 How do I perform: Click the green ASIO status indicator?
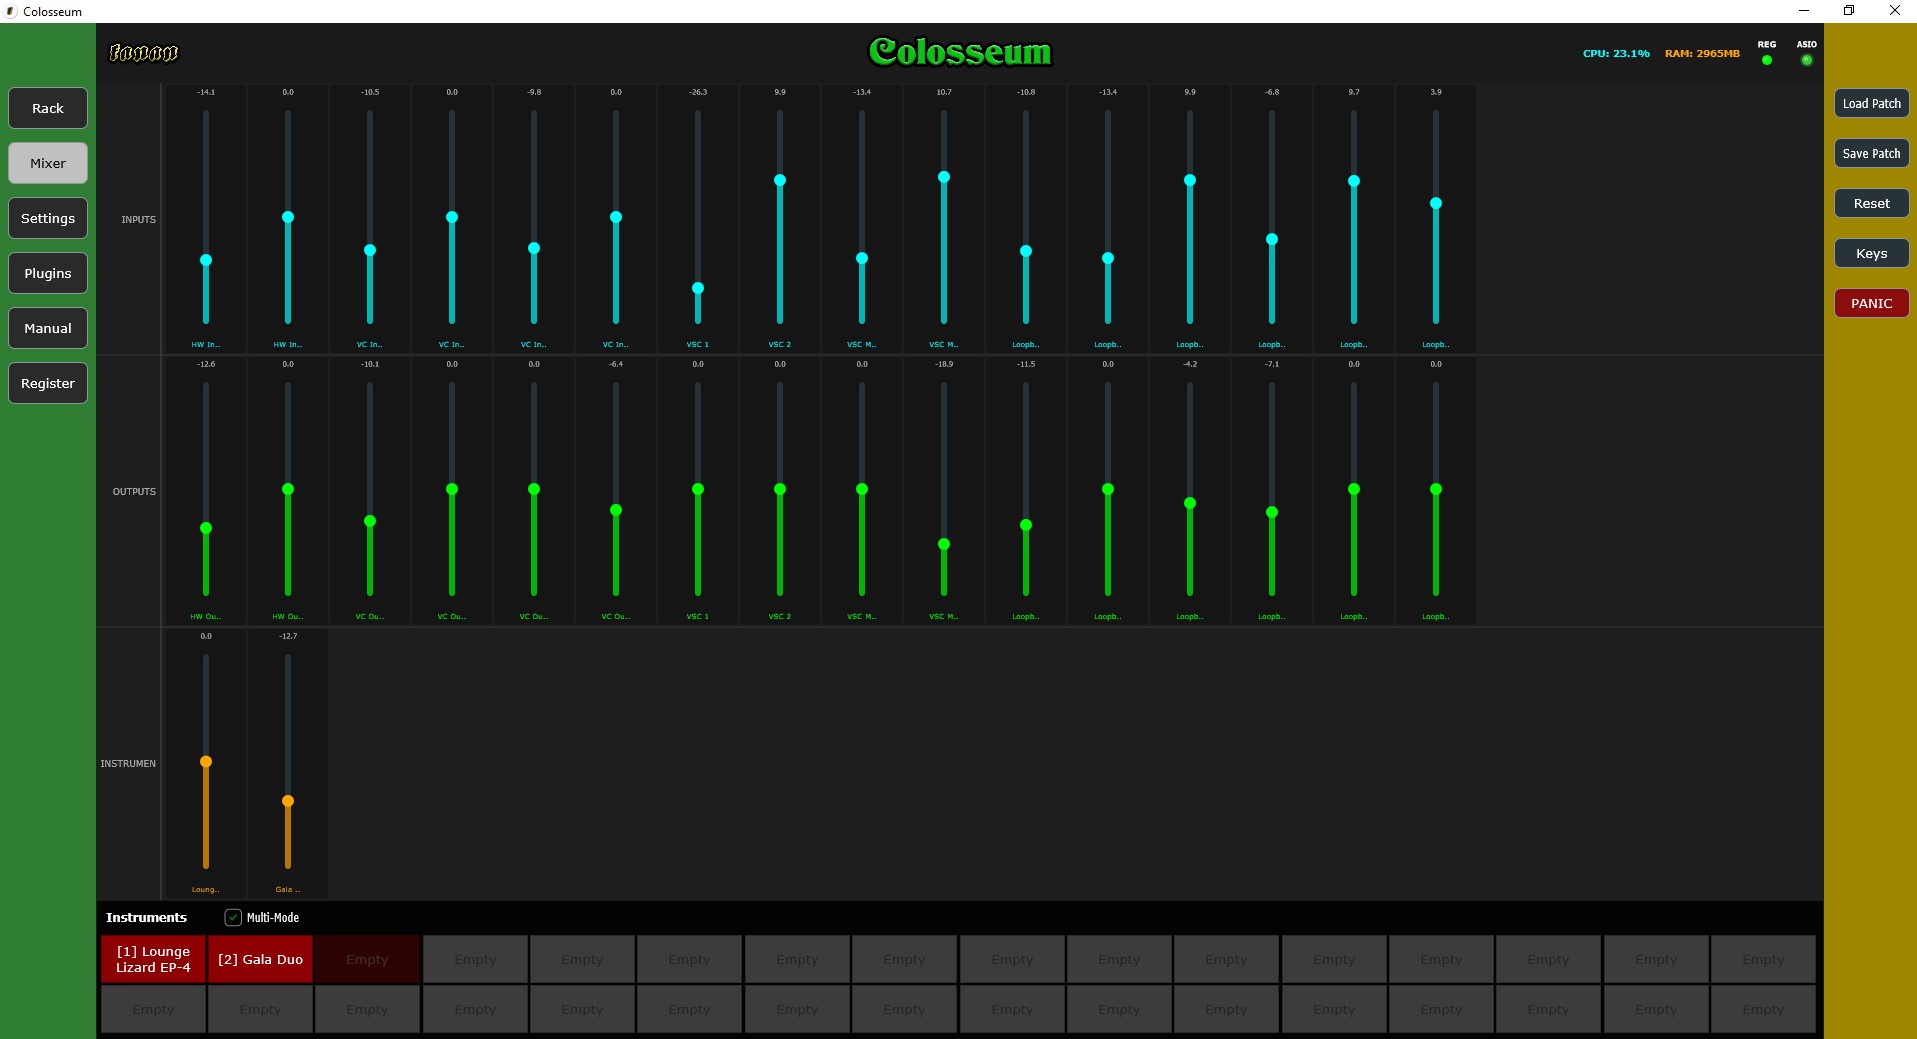[1806, 60]
